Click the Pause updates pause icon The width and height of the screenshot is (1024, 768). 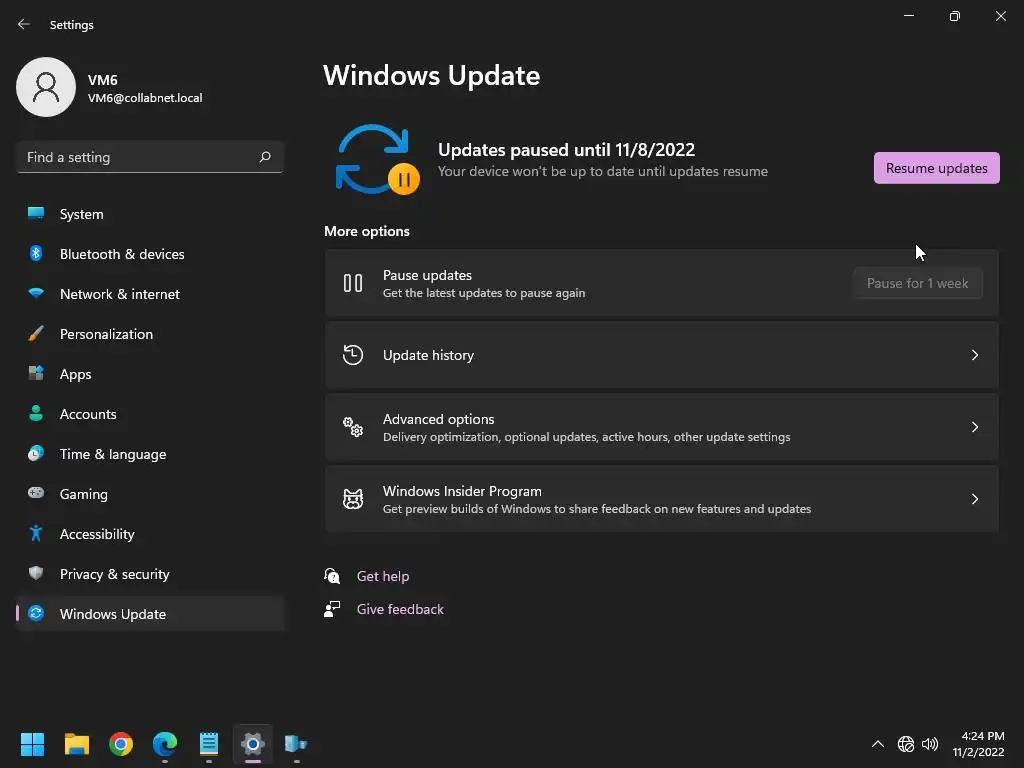click(353, 283)
